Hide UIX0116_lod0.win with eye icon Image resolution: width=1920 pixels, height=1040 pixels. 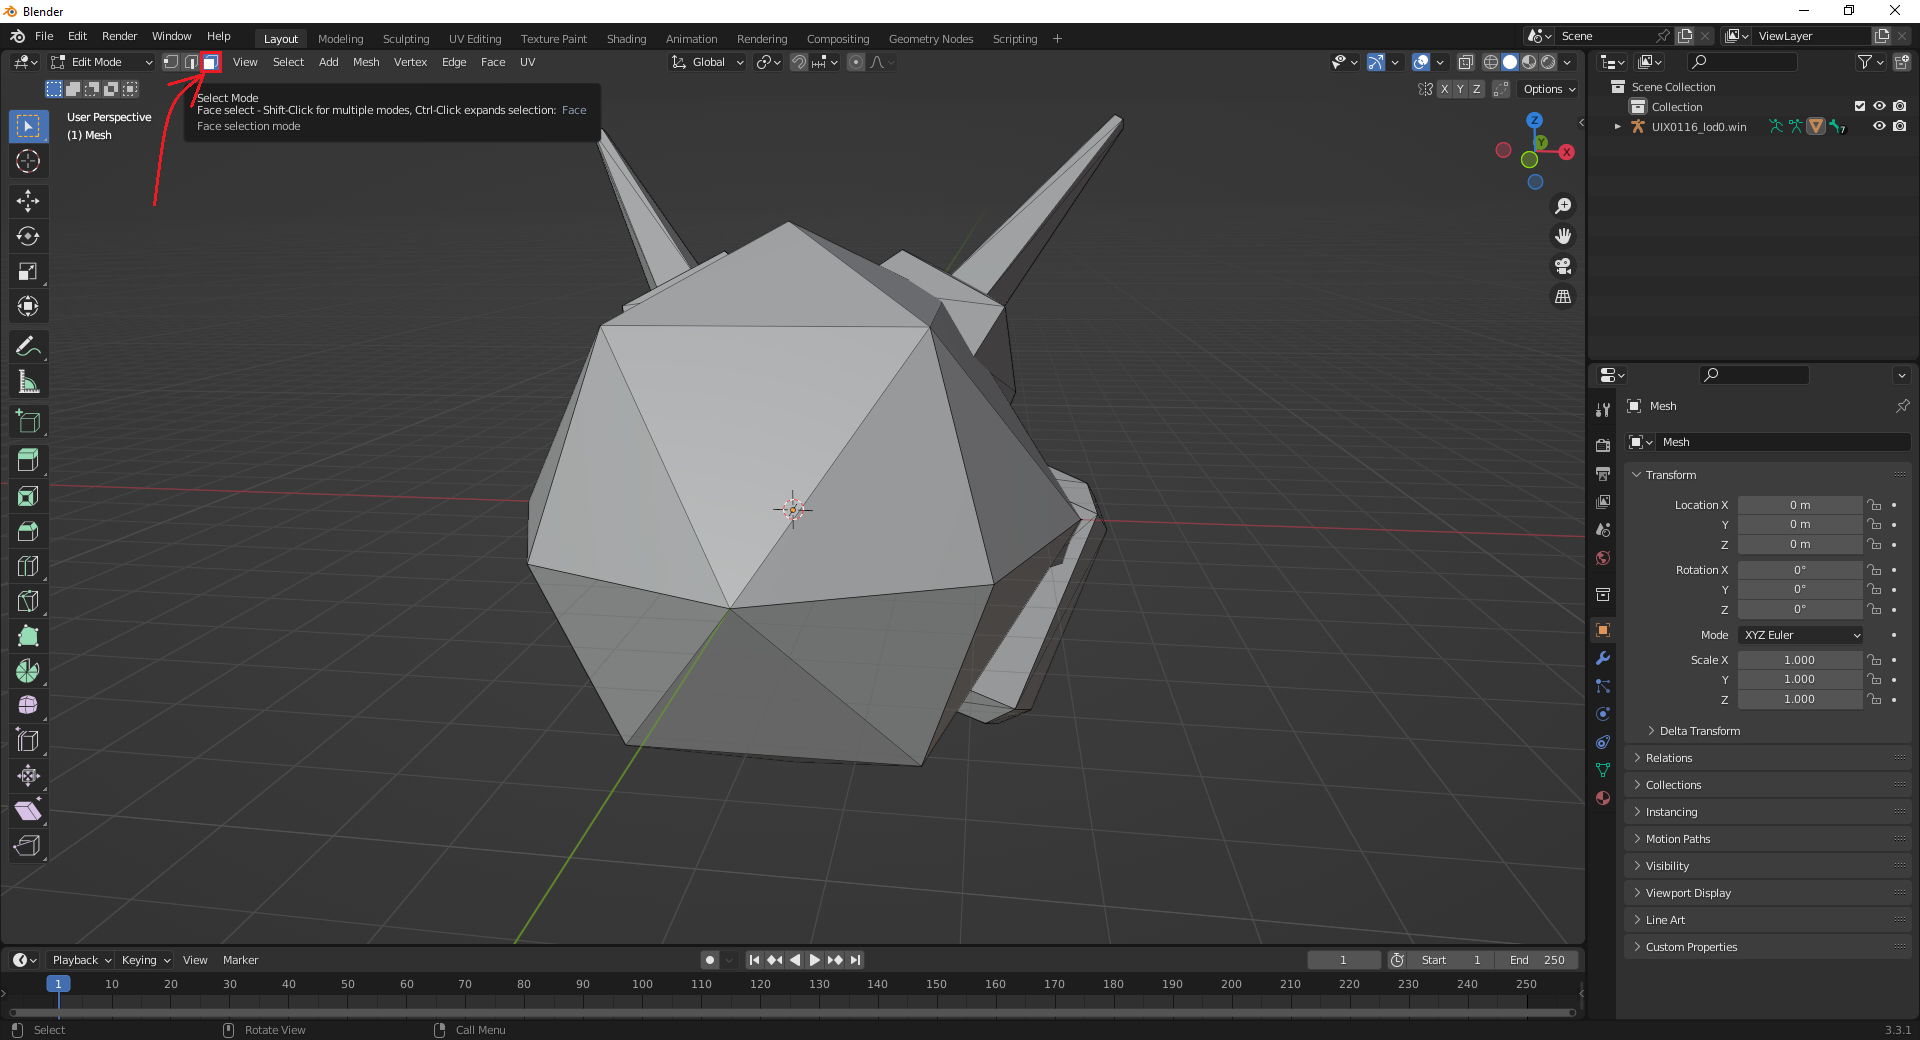click(x=1879, y=126)
